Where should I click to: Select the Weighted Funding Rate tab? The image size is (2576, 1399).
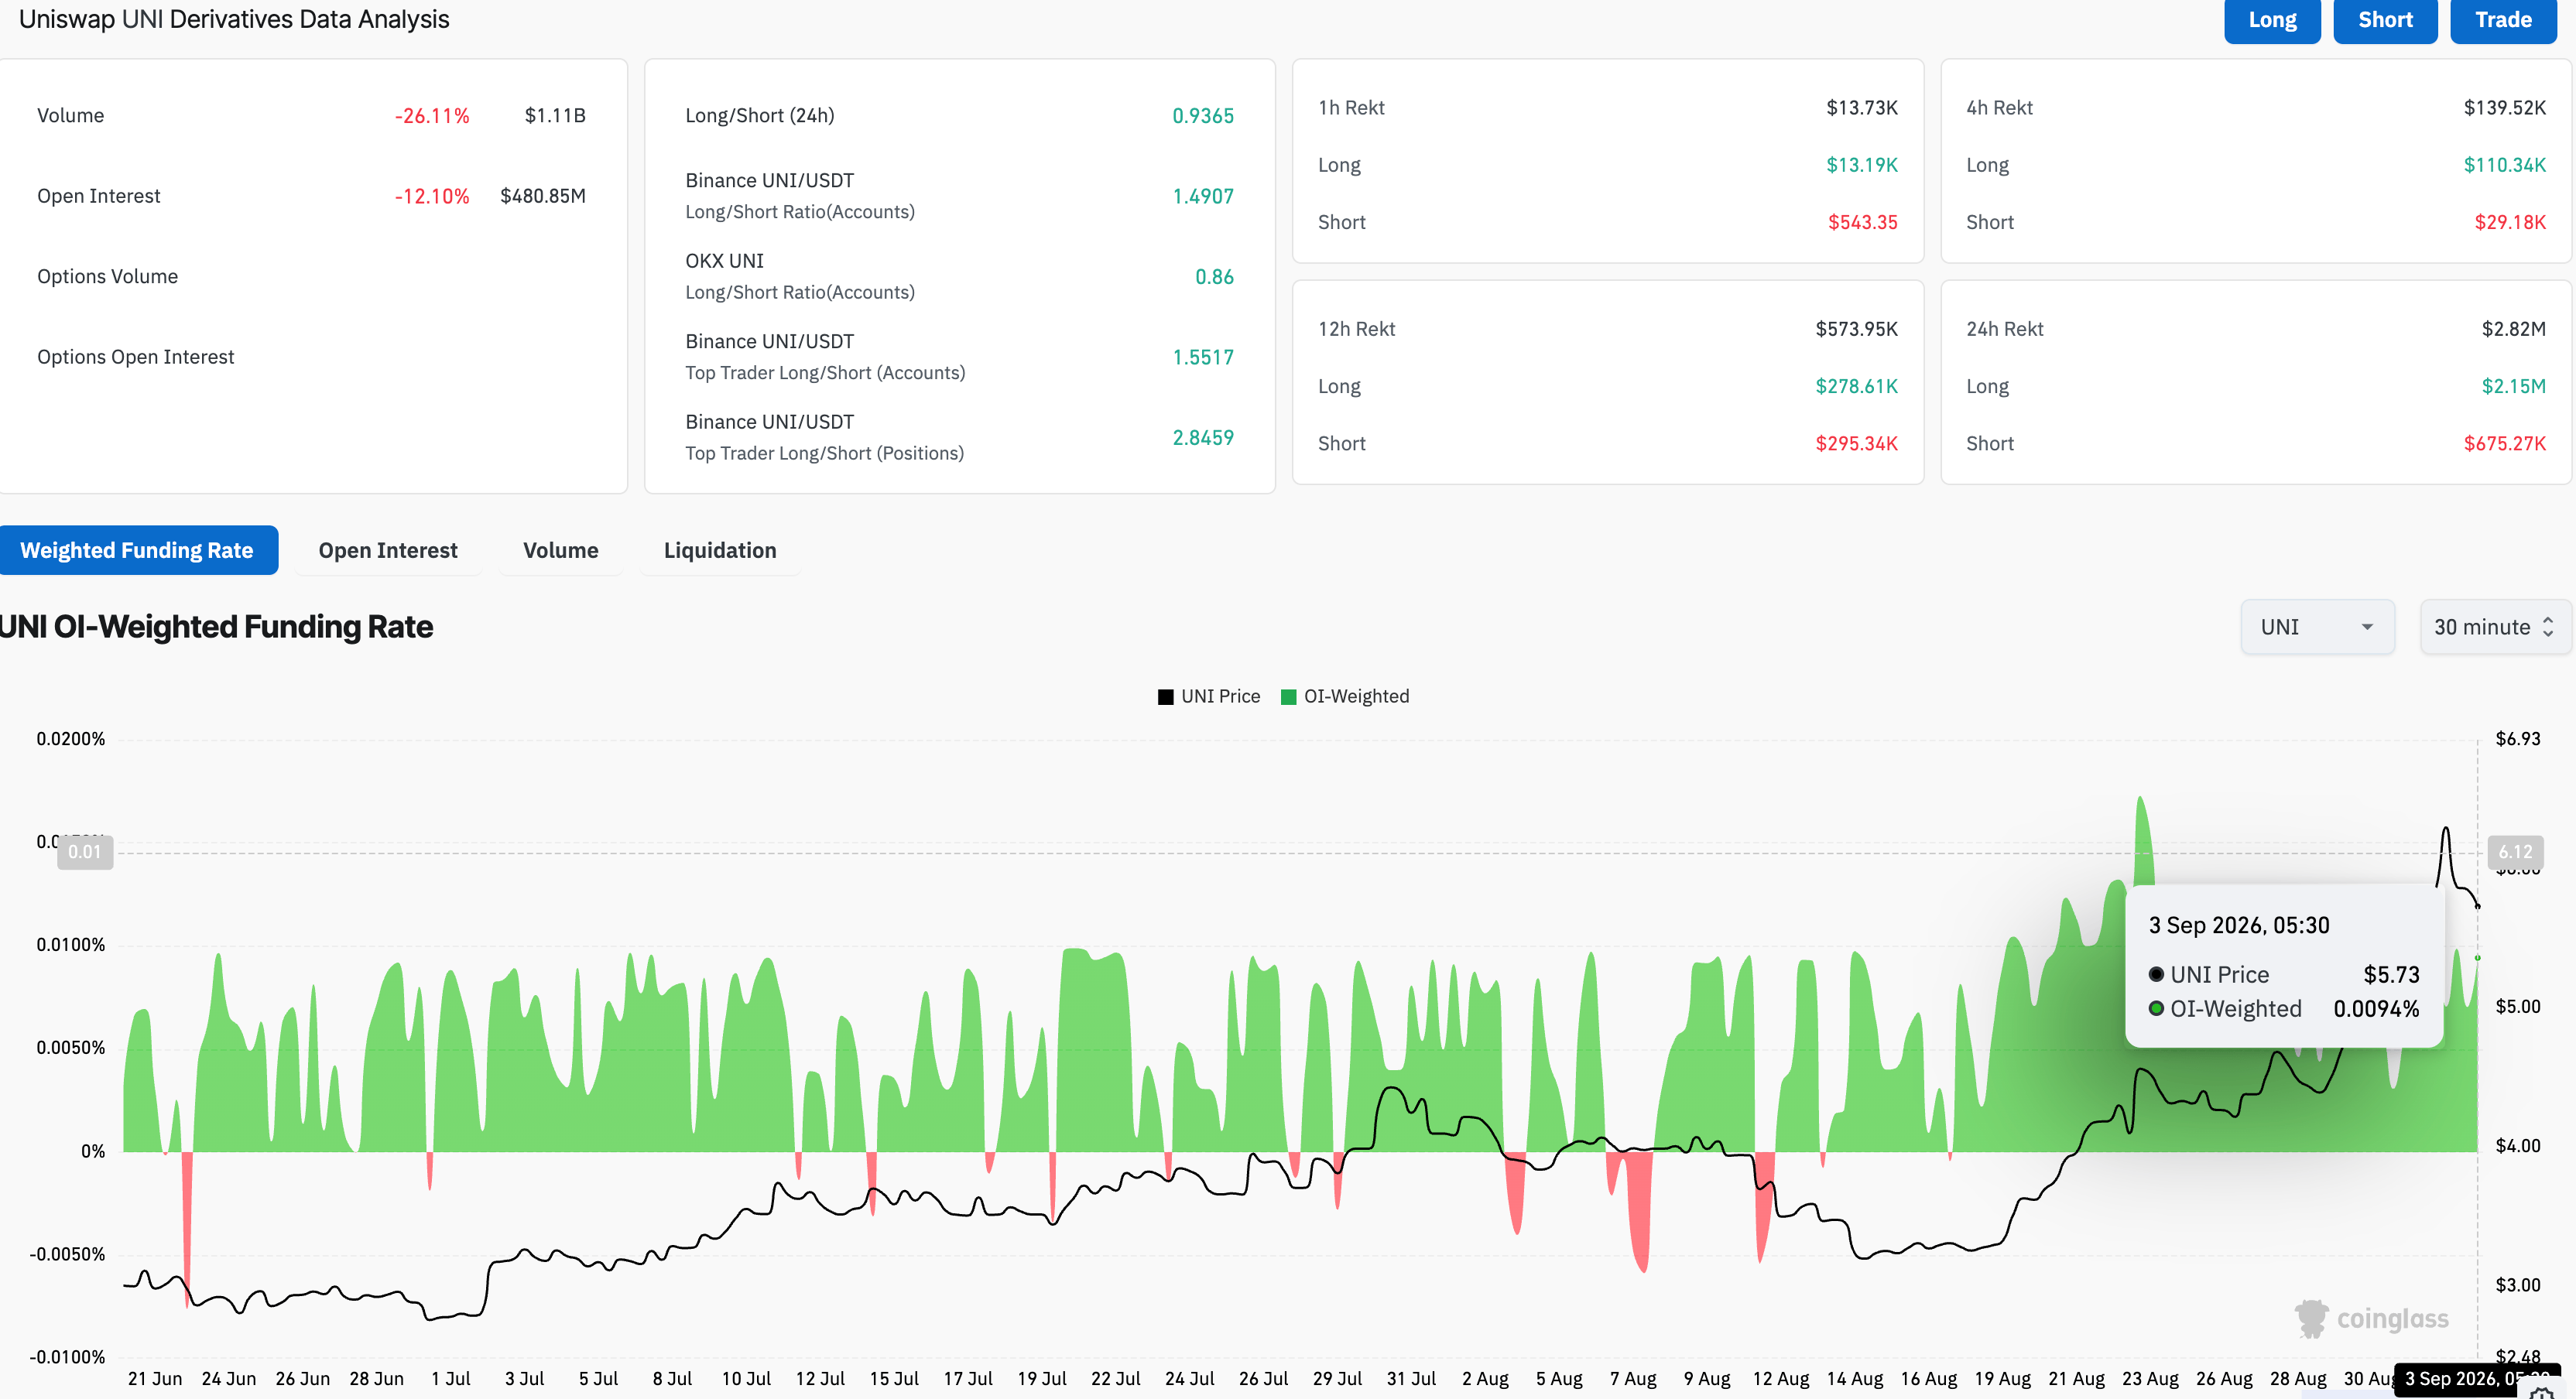click(138, 550)
